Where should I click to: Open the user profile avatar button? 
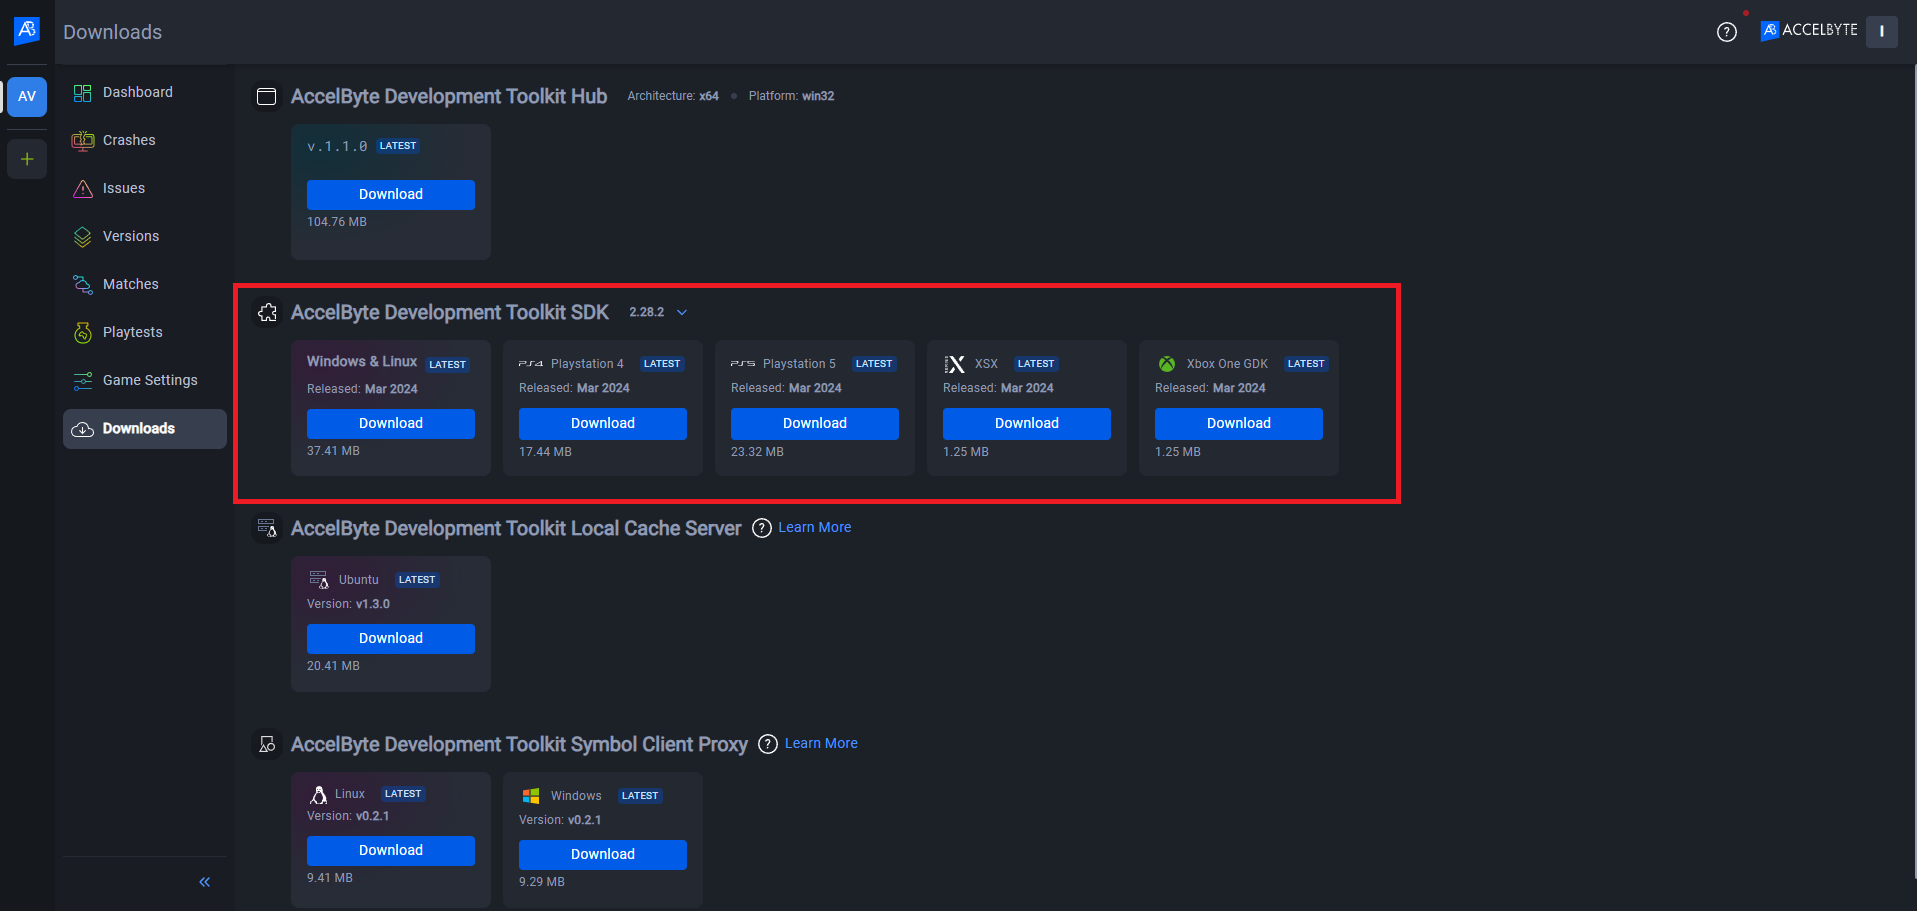point(1881,31)
